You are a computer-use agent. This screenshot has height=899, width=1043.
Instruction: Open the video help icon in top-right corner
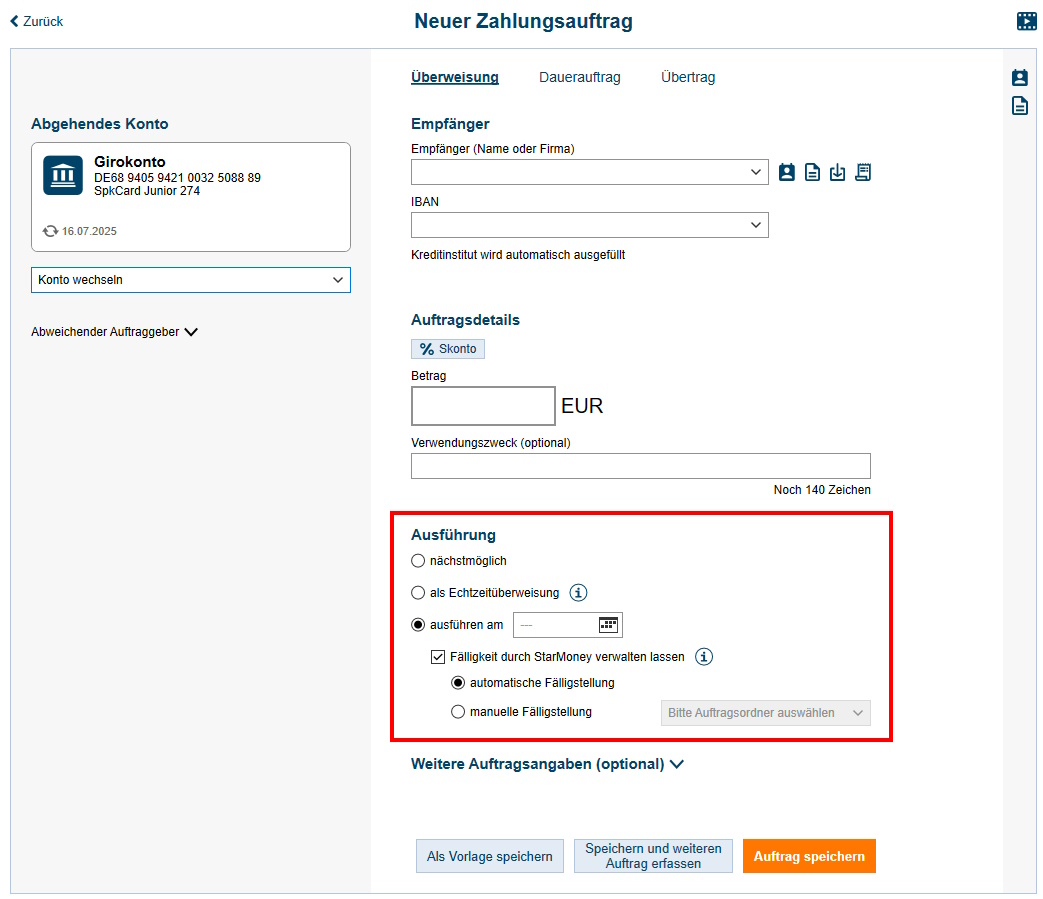click(x=1026, y=21)
